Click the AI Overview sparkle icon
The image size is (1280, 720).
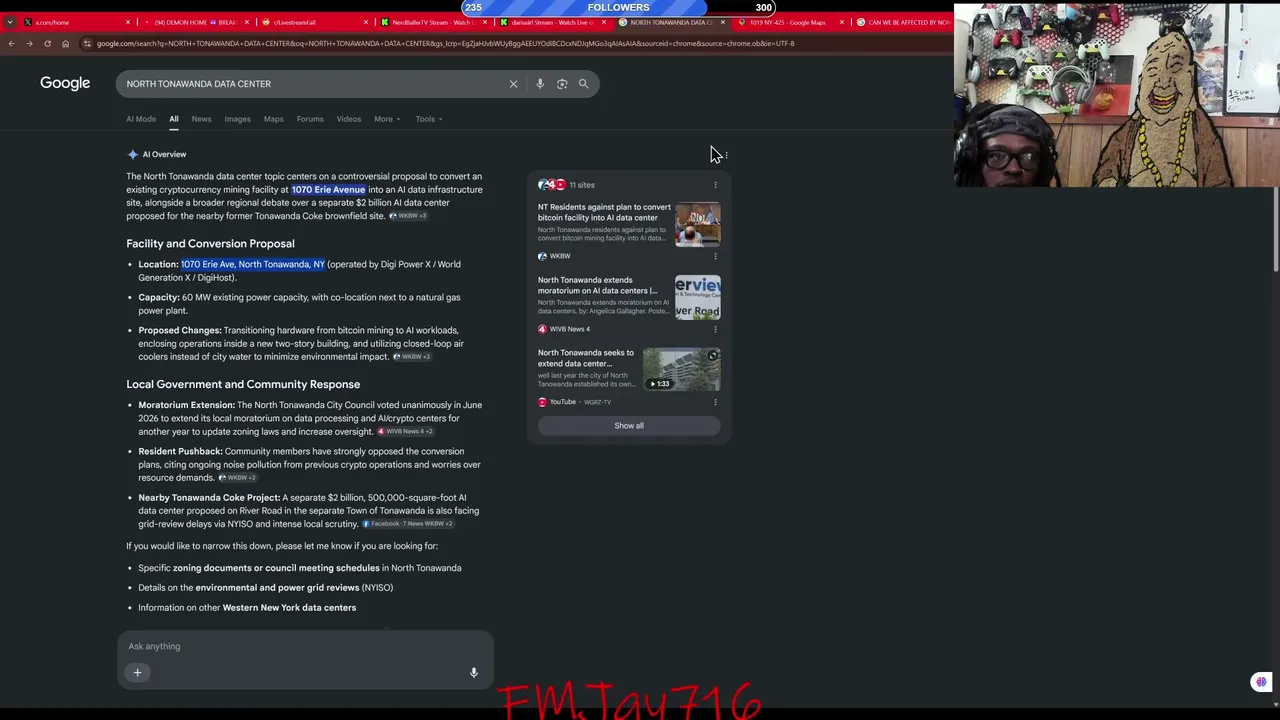132,154
